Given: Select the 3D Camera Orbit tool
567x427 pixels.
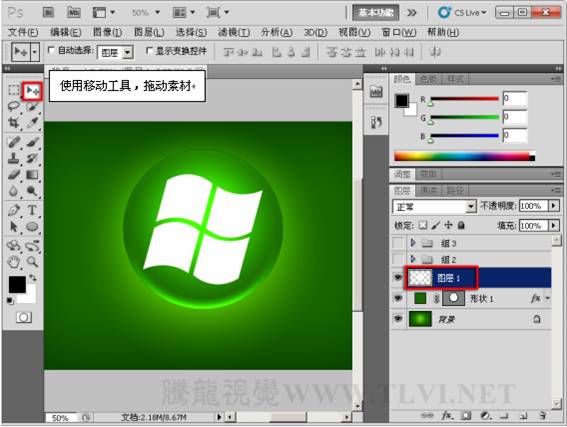Looking at the screenshot, I should [x=32, y=246].
